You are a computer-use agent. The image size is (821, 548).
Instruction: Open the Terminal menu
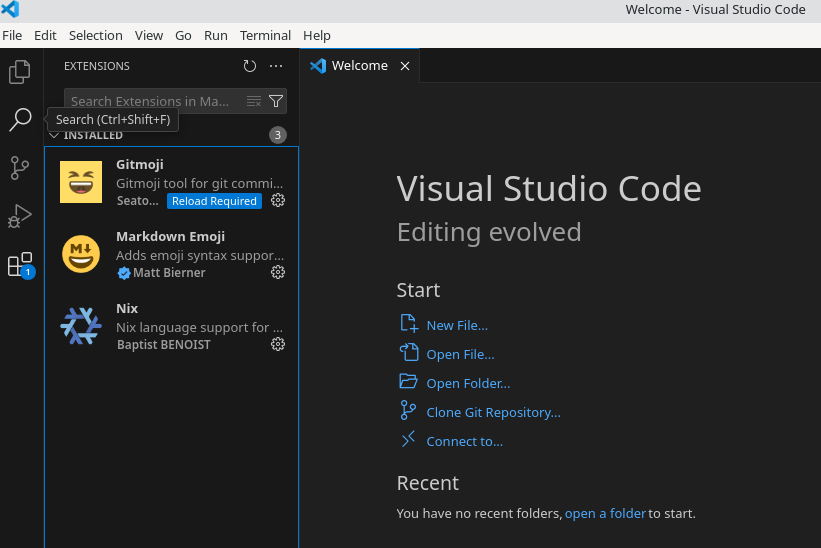pos(265,36)
